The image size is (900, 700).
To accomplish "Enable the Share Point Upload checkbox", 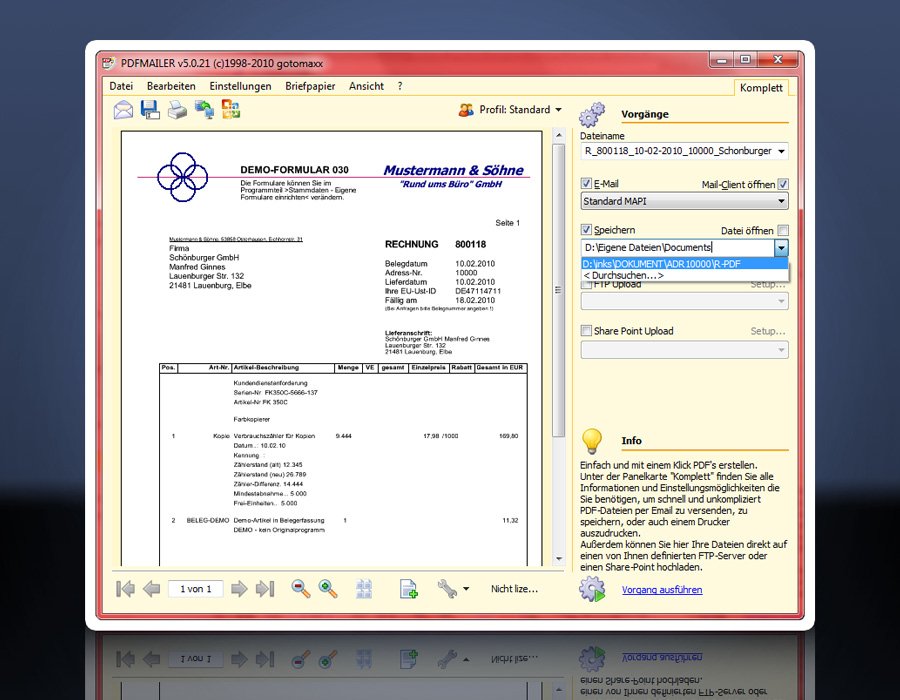I will (586, 330).
